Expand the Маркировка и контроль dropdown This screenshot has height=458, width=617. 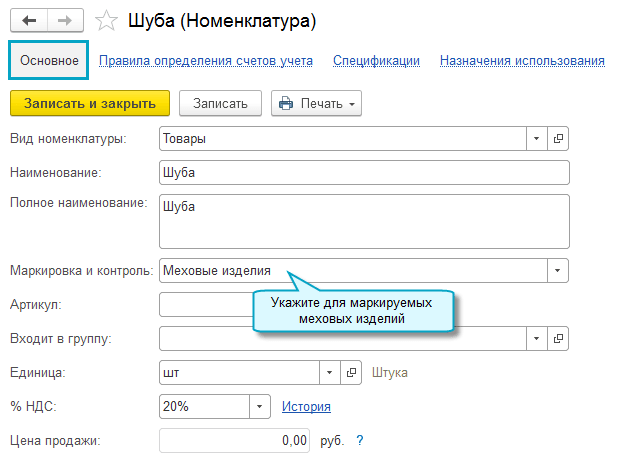(x=558, y=271)
